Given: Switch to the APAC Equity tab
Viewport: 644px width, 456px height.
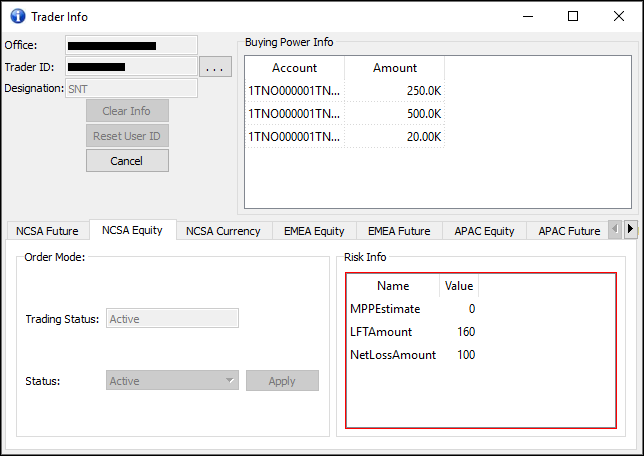Looking at the screenshot, I should (484, 231).
